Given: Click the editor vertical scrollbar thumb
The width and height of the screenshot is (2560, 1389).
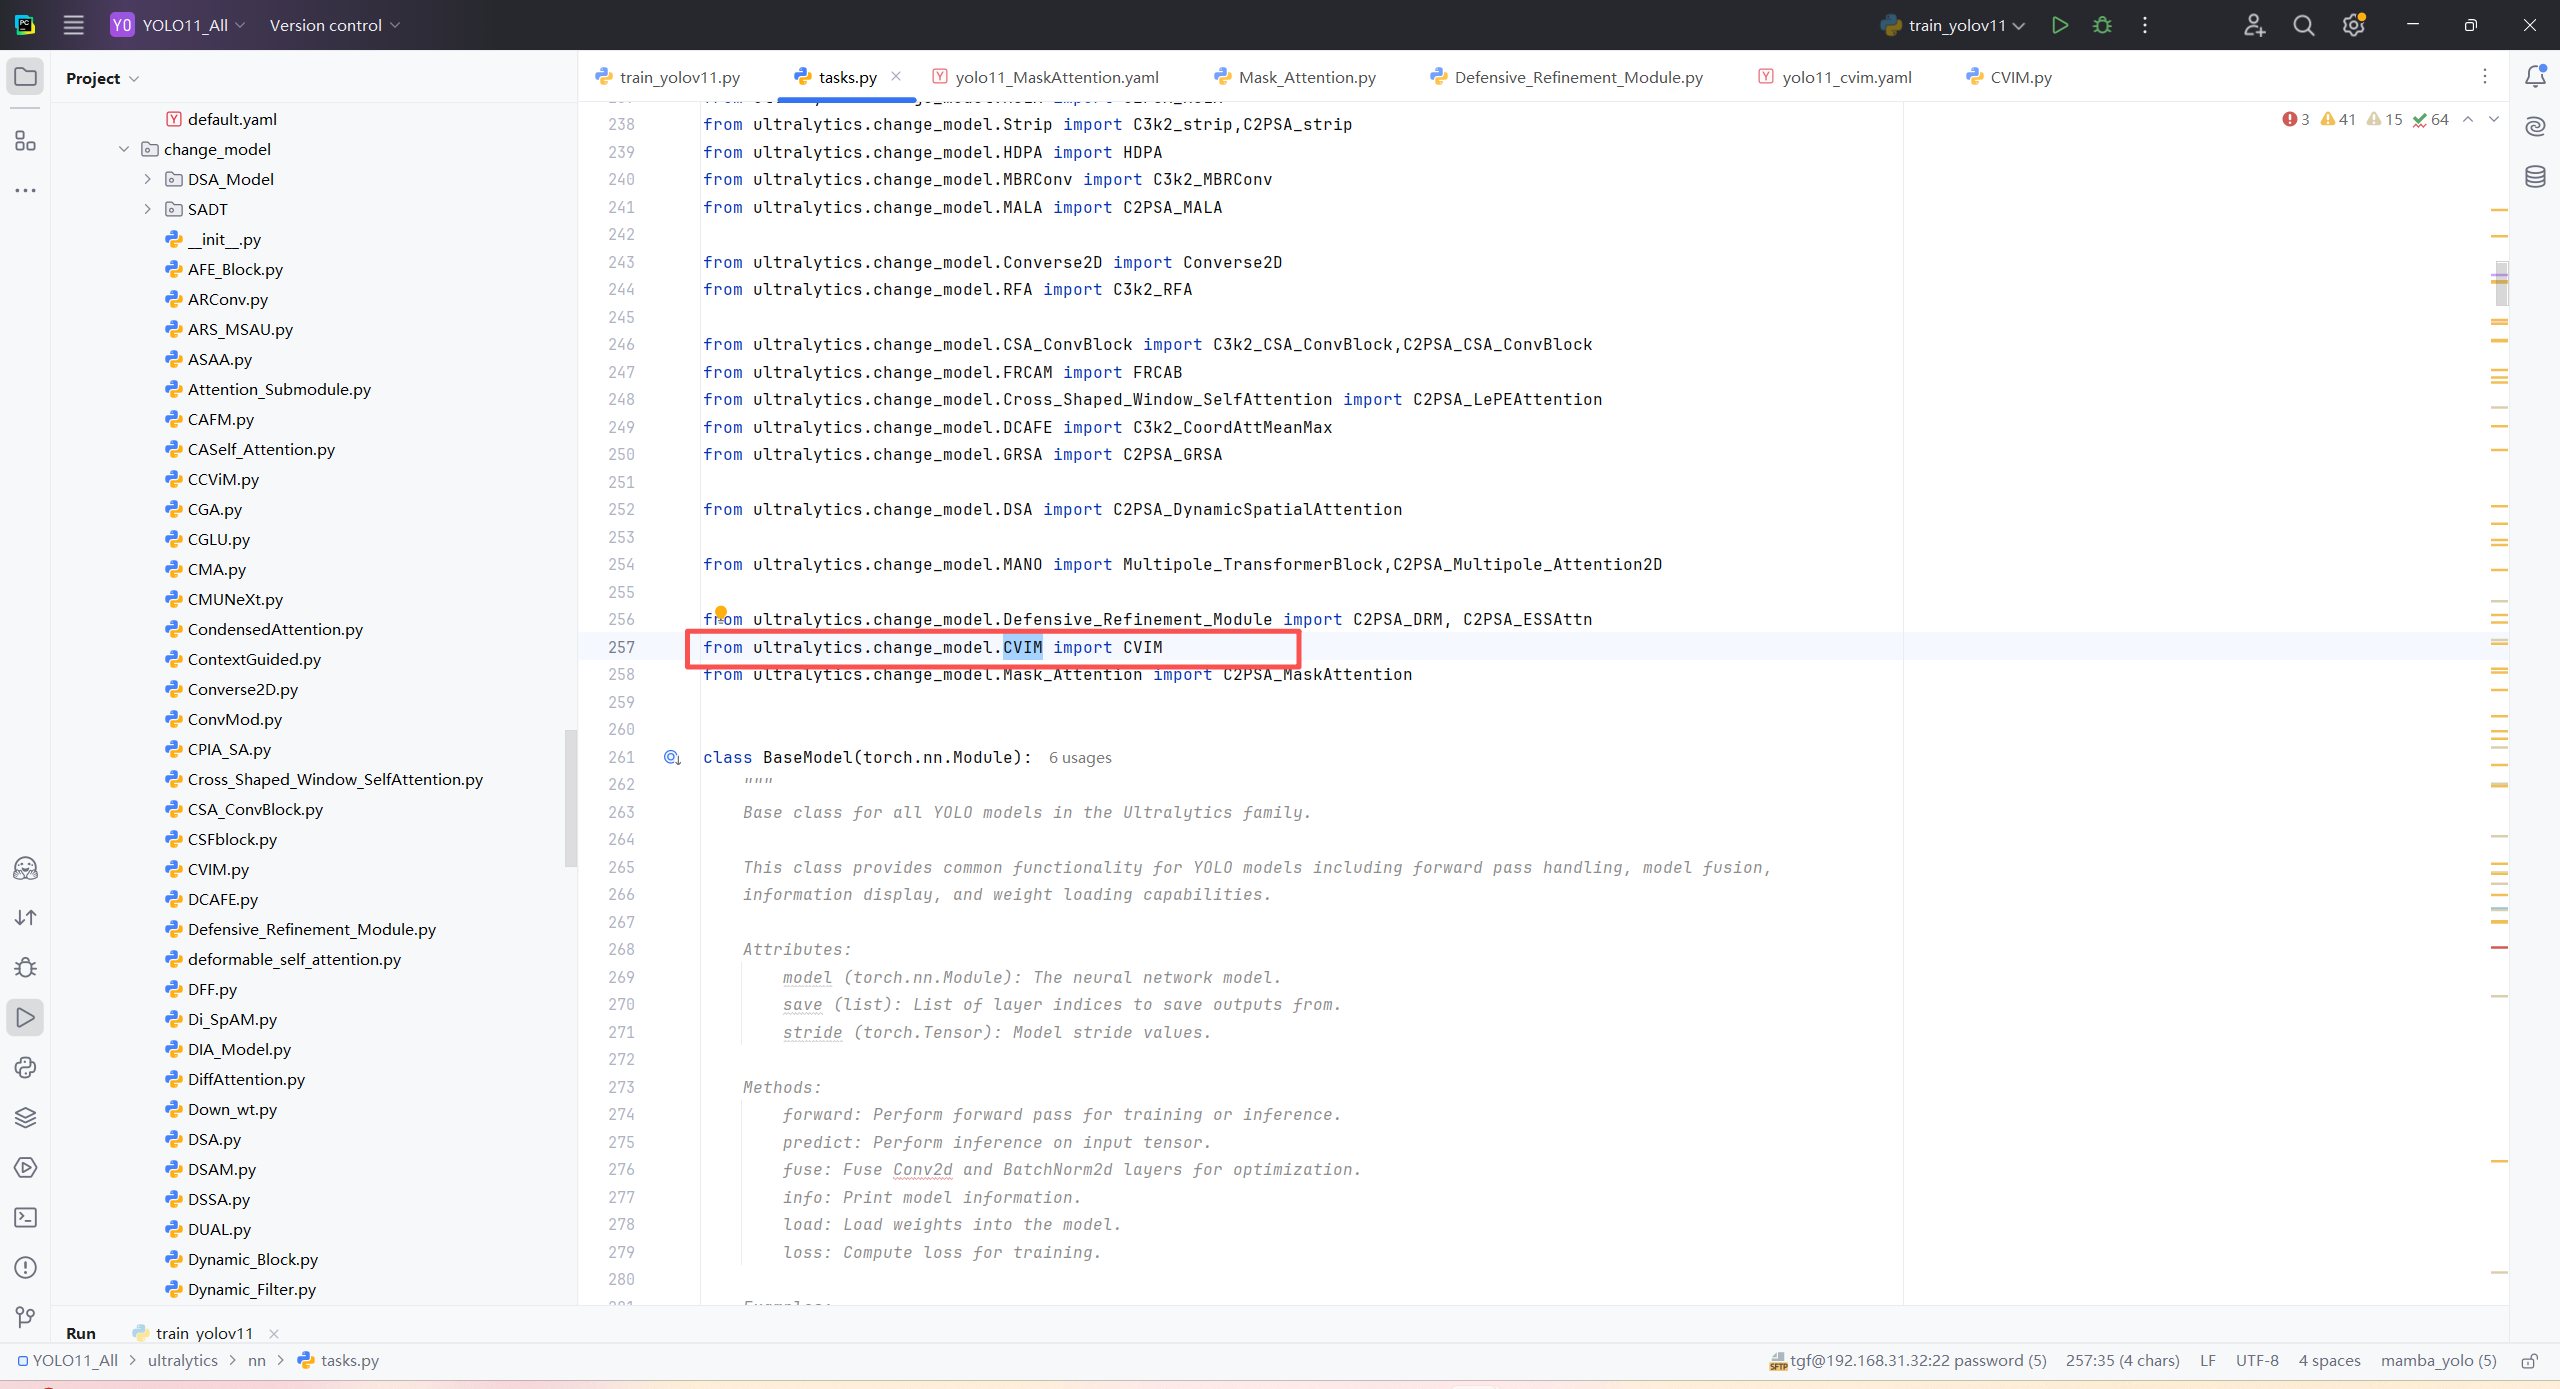Looking at the screenshot, I should click(2500, 282).
